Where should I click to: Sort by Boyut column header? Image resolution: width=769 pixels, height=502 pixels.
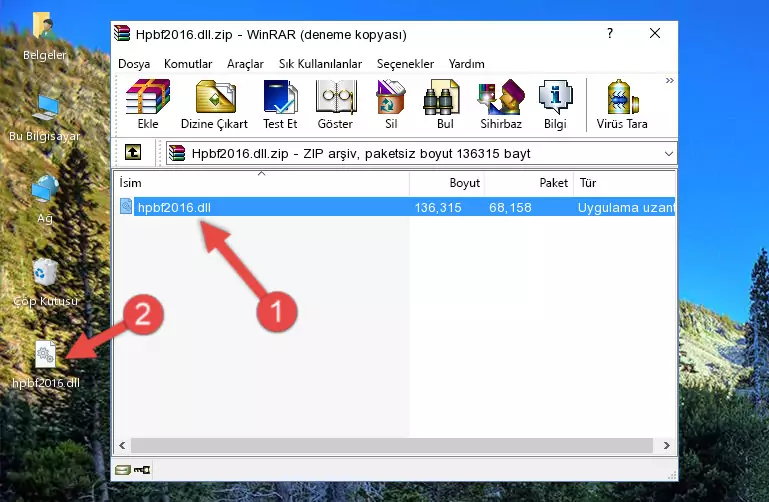pyautogui.click(x=447, y=182)
